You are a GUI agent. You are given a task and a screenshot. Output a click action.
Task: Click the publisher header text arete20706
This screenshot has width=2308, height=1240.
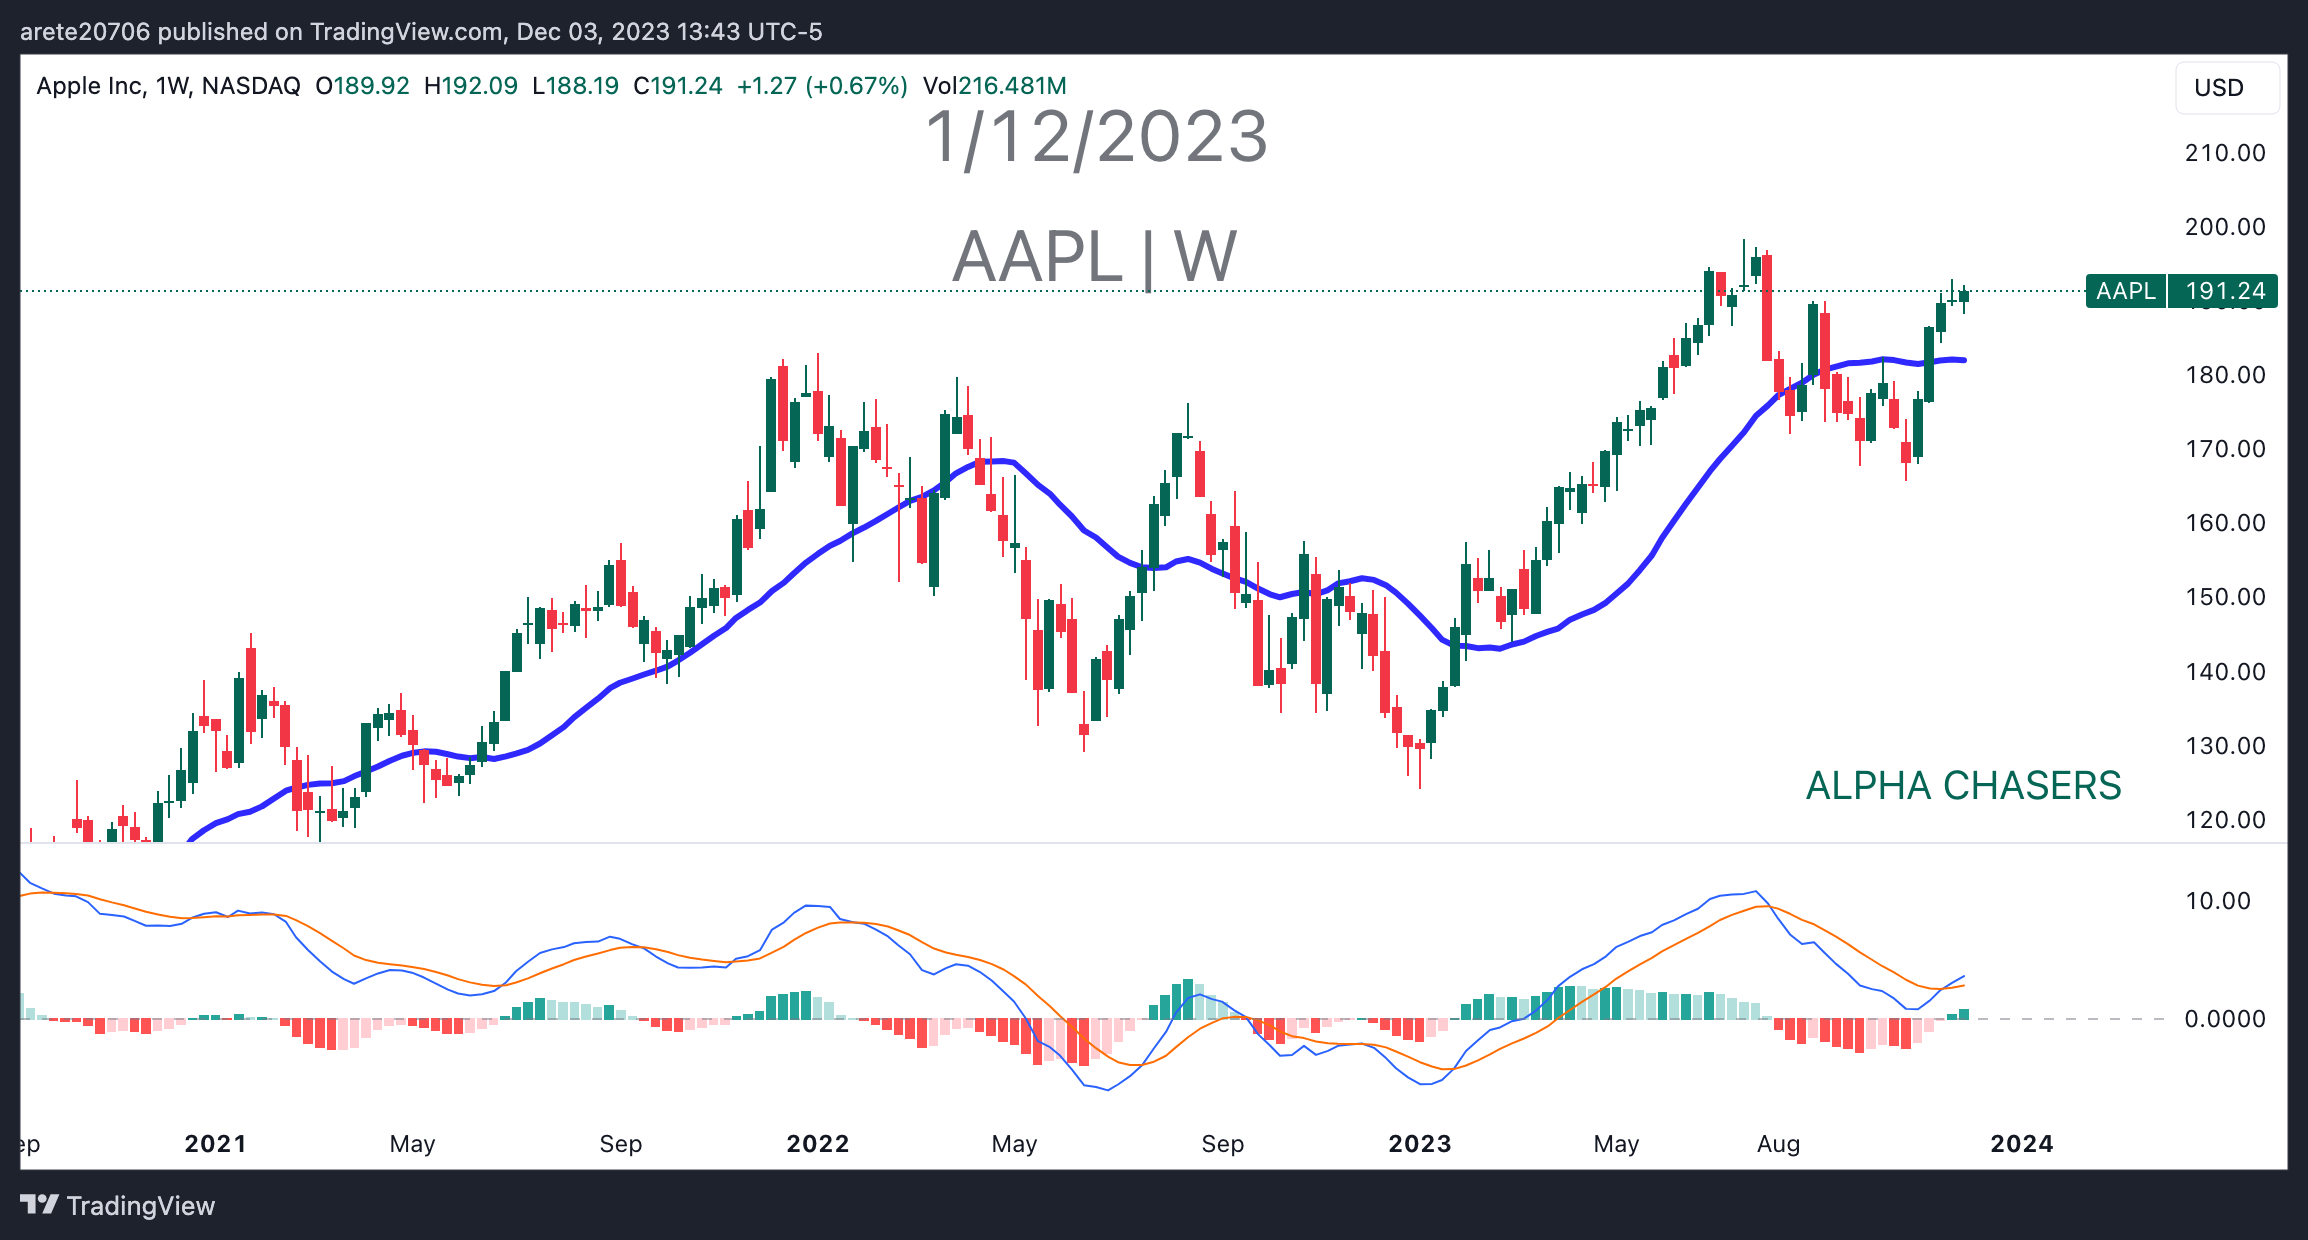point(85,32)
